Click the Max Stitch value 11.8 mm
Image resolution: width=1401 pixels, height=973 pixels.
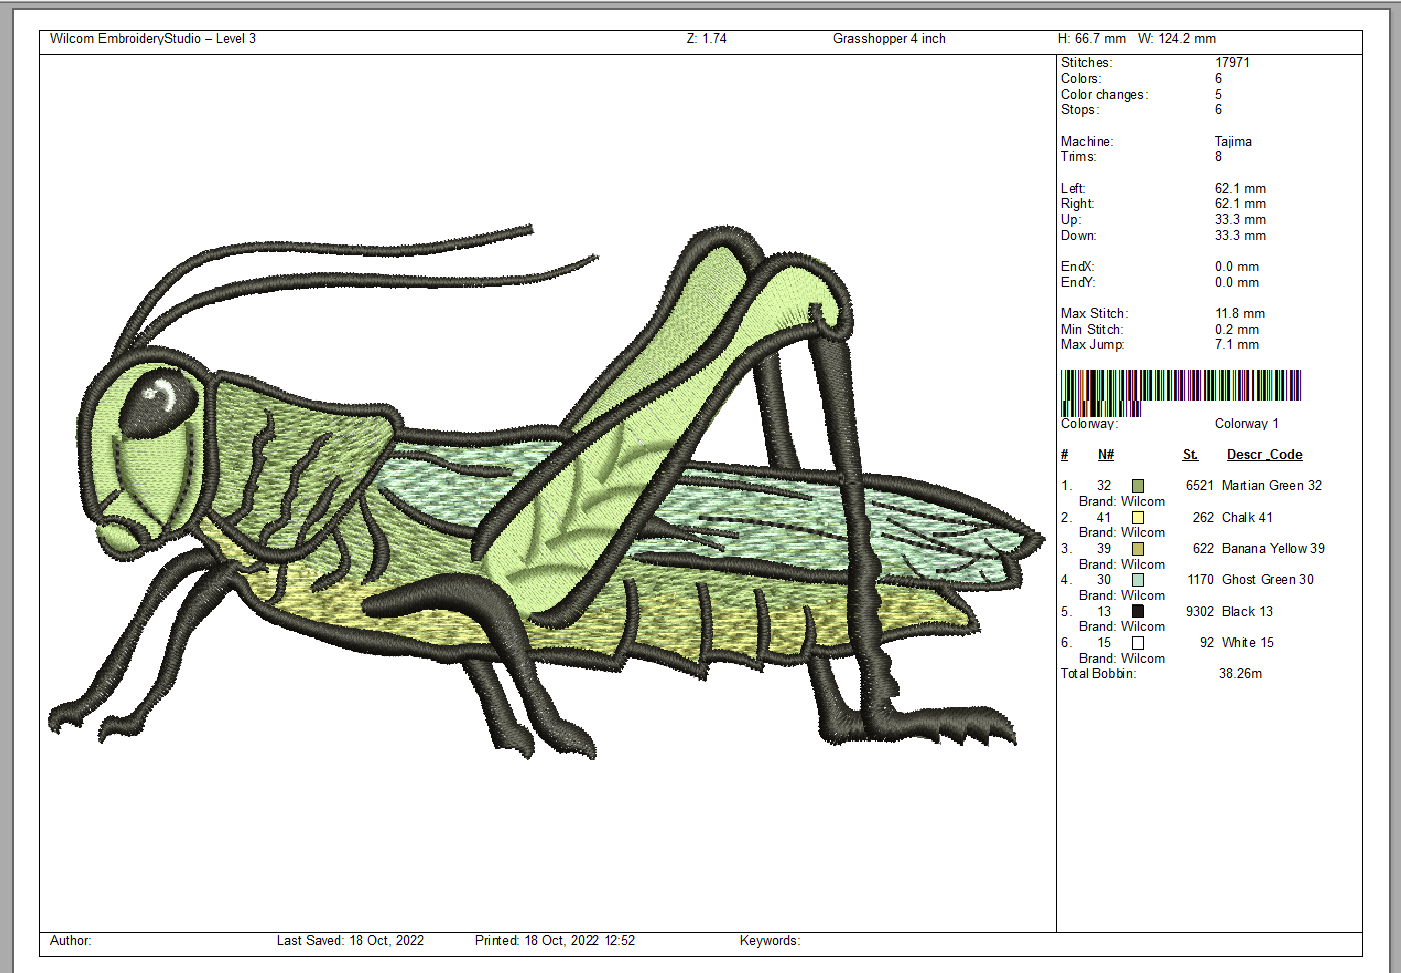pos(1240,314)
